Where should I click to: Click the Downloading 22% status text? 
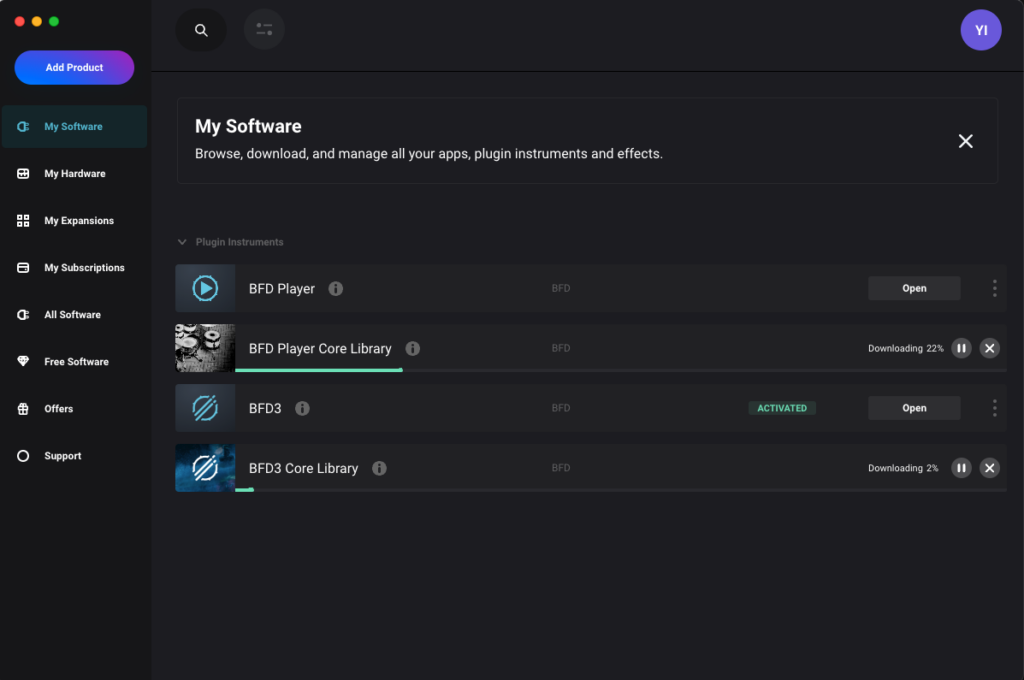[905, 348]
